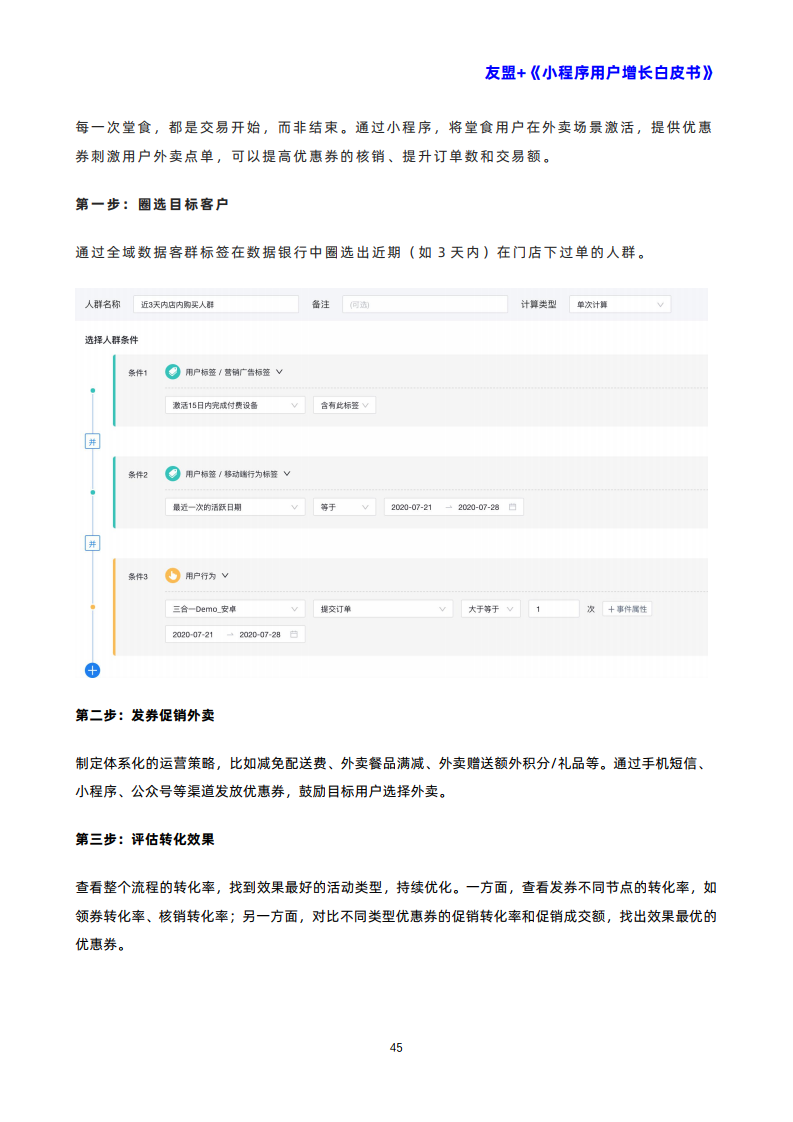The height and width of the screenshot is (1122, 793).
Task: Click heading 第二步：发券促销外卖
Action: tap(145, 716)
